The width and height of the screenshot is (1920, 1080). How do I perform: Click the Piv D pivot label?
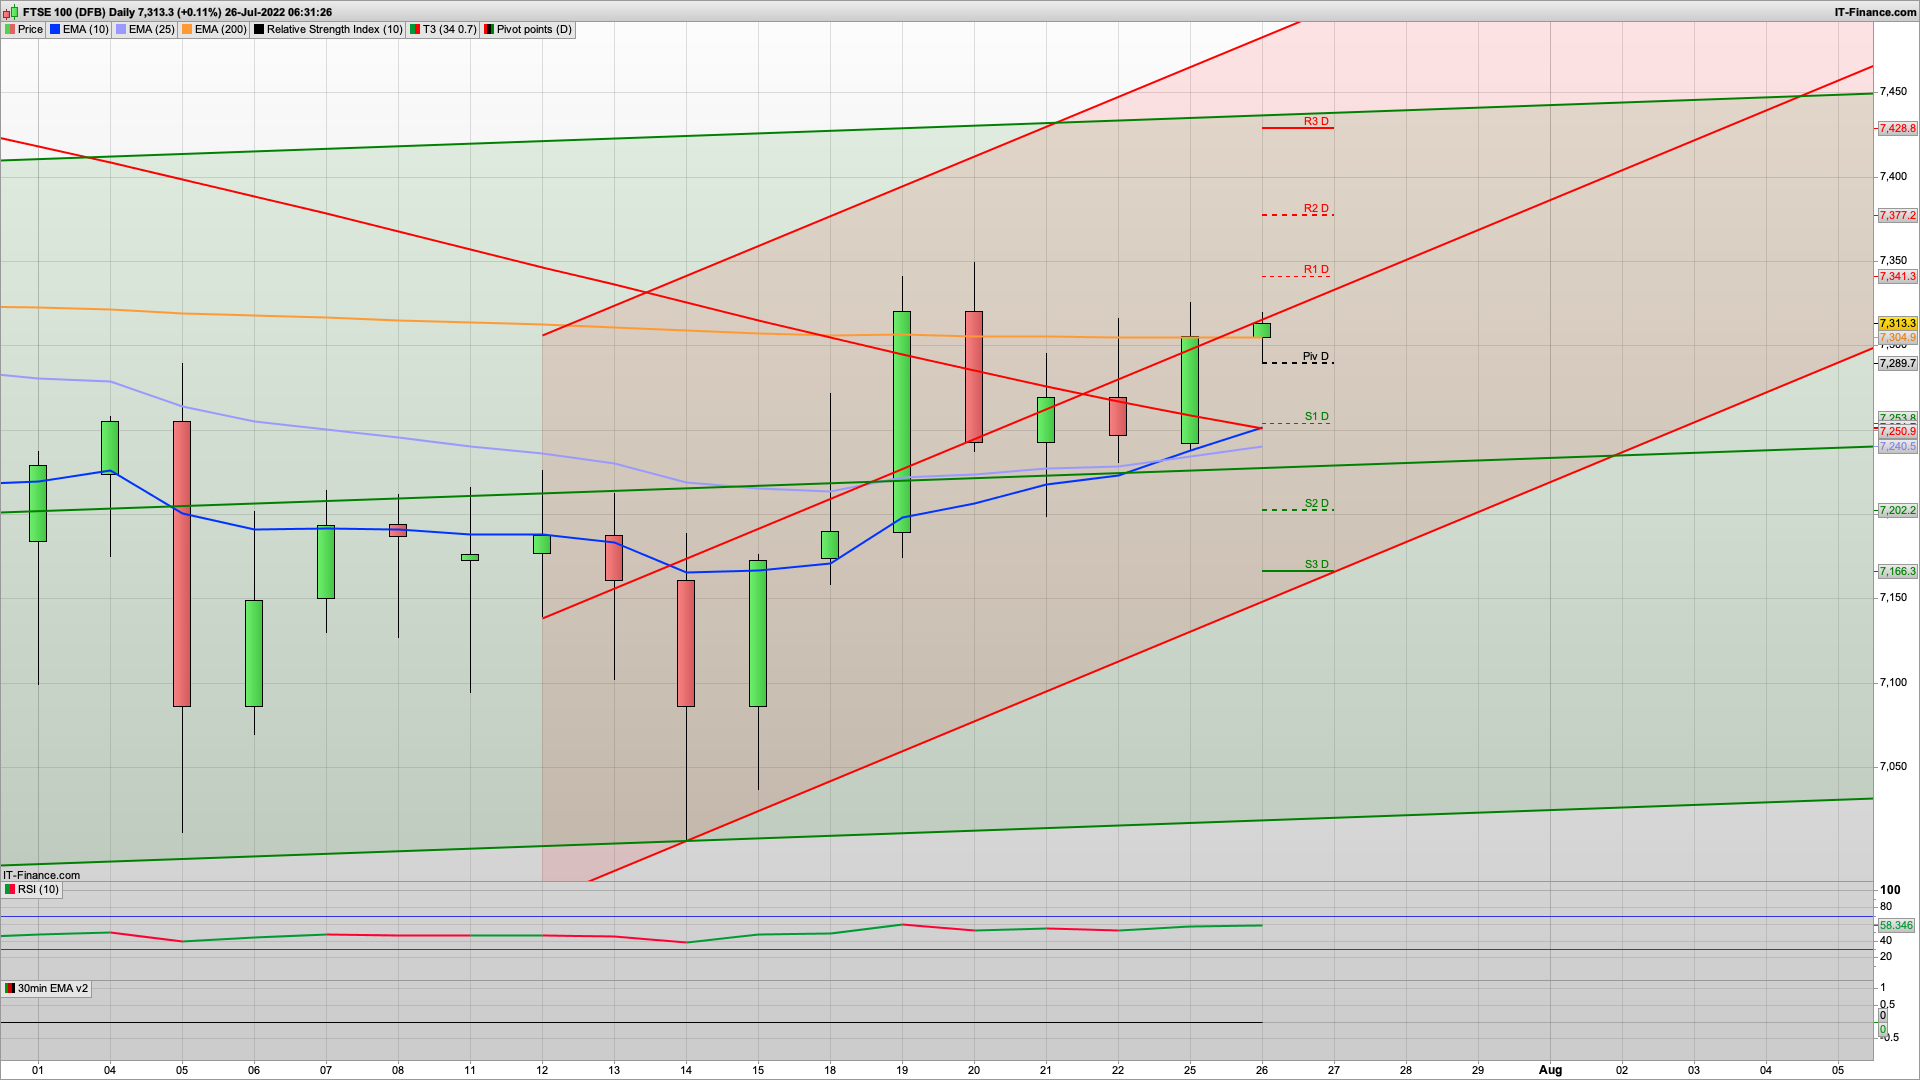[1316, 357]
